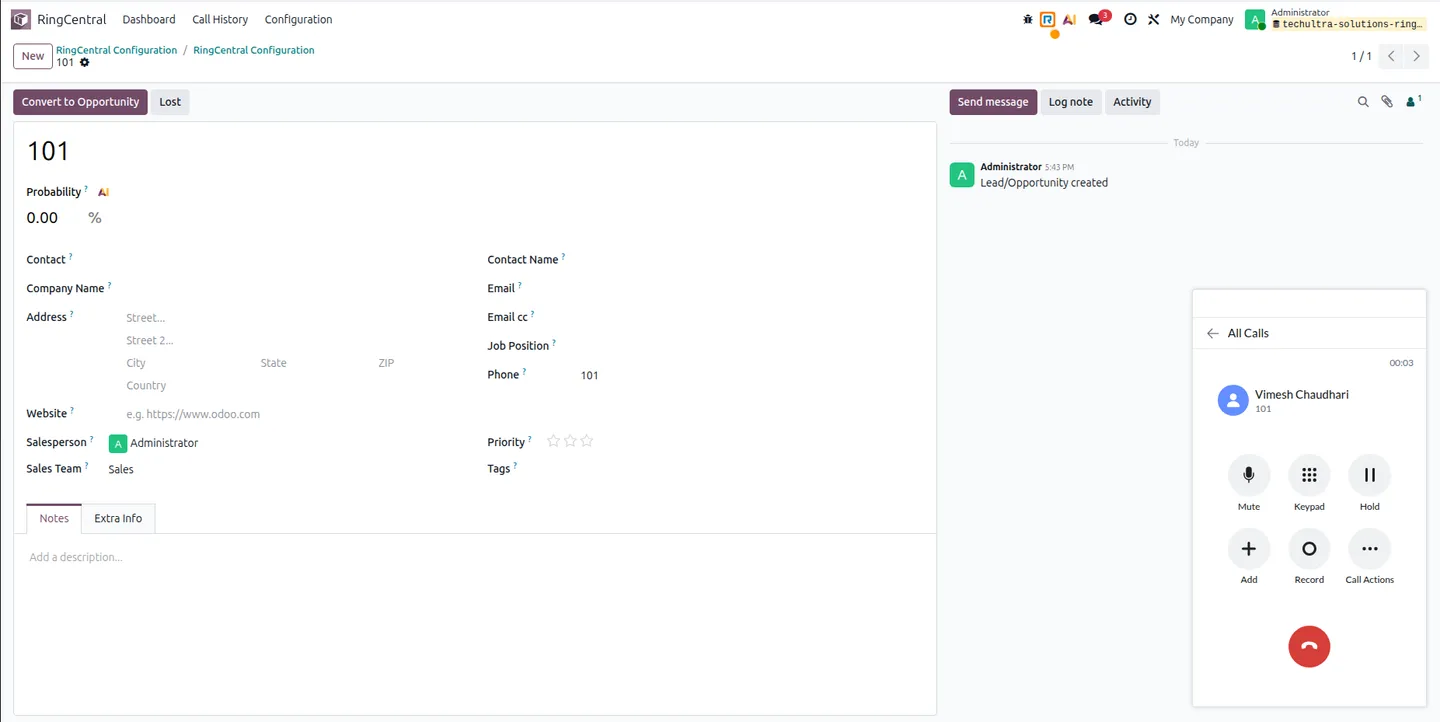Go back to All Calls arrow
1440x722 pixels.
pos(1213,333)
